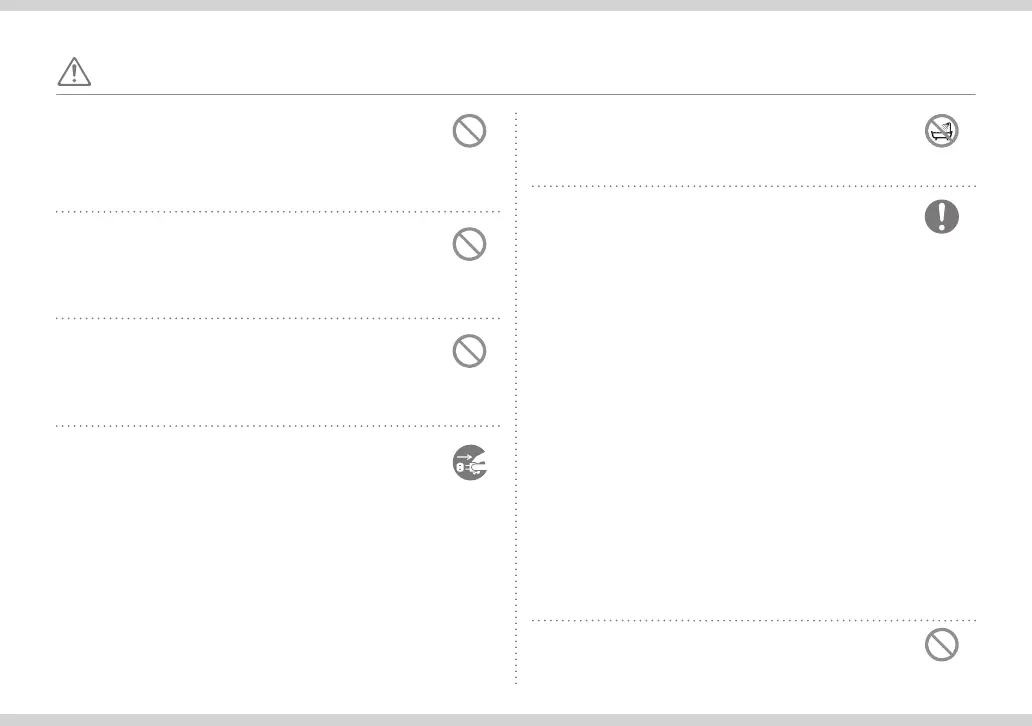Click the blank section beneath the unplug icon
The image size is (1032, 726).
click(278, 580)
